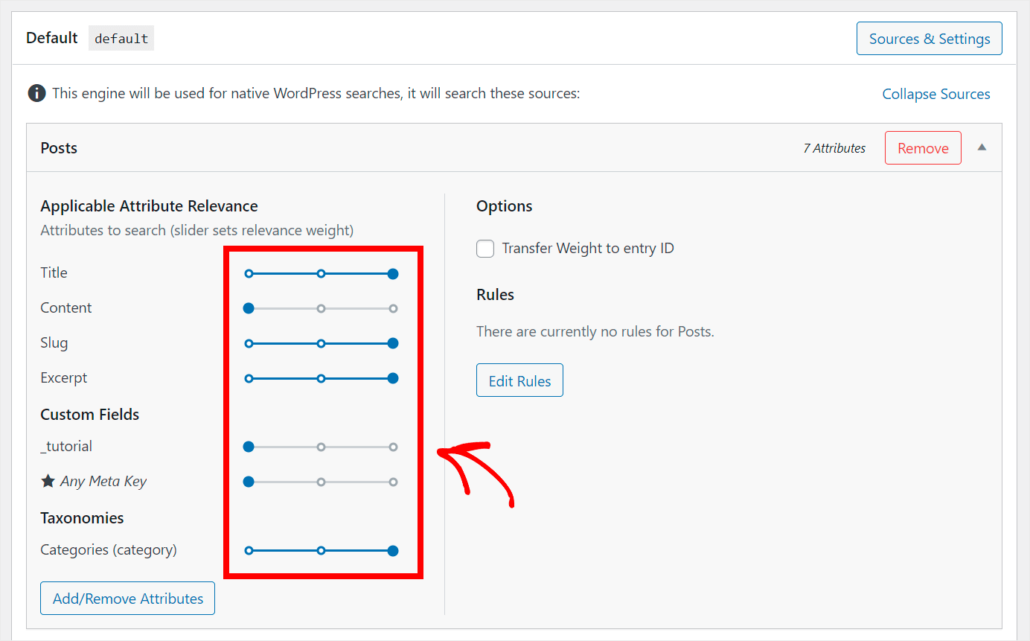Click the info icon beside the engine description
This screenshot has width=1030, height=641.
pos(37,93)
